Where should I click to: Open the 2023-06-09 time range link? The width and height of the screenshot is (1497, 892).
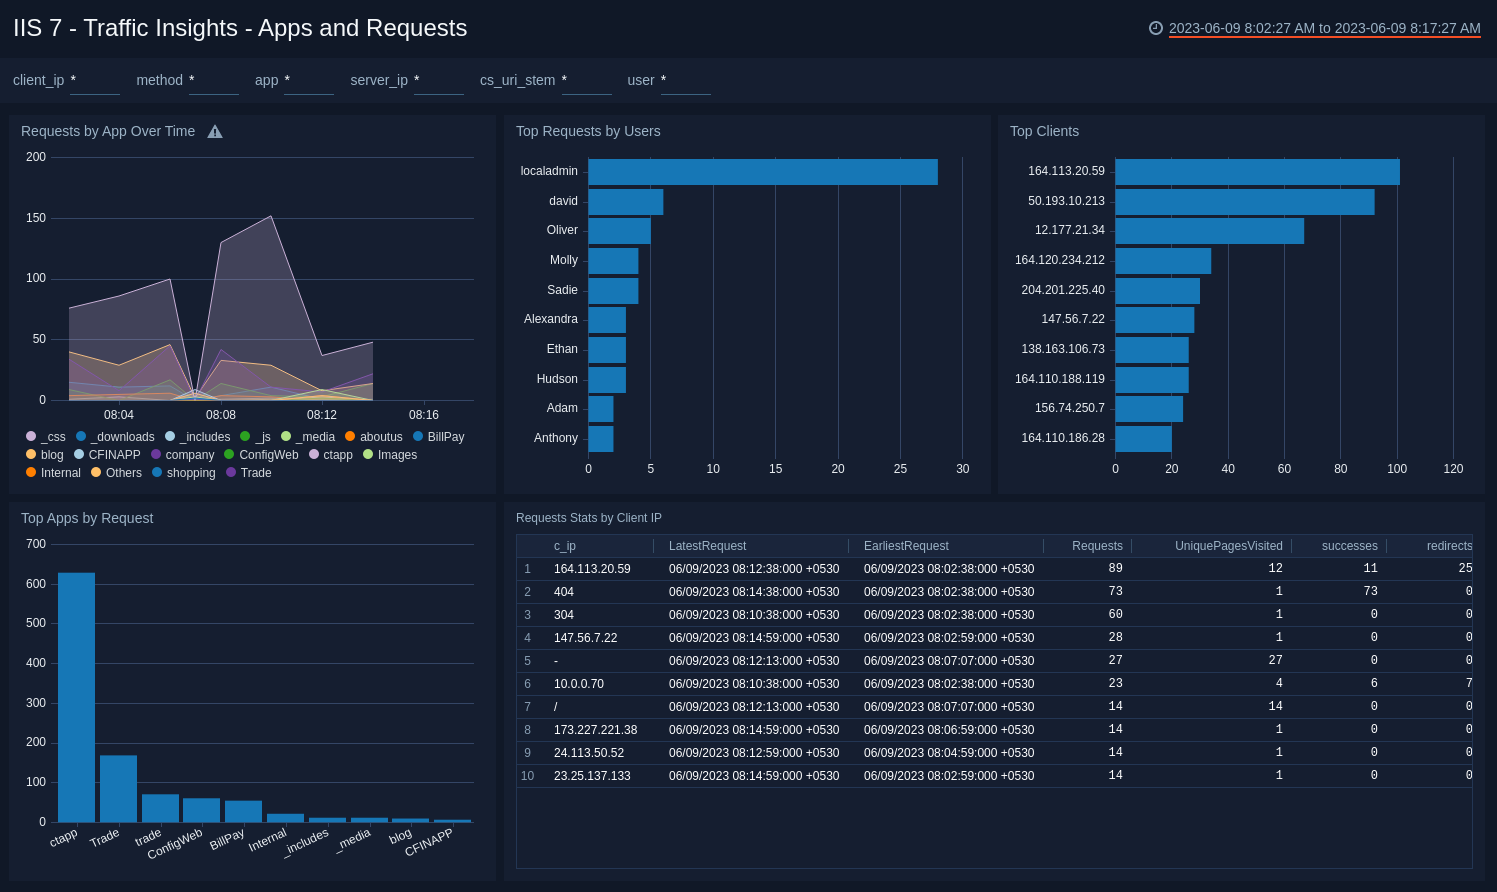click(x=1323, y=28)
